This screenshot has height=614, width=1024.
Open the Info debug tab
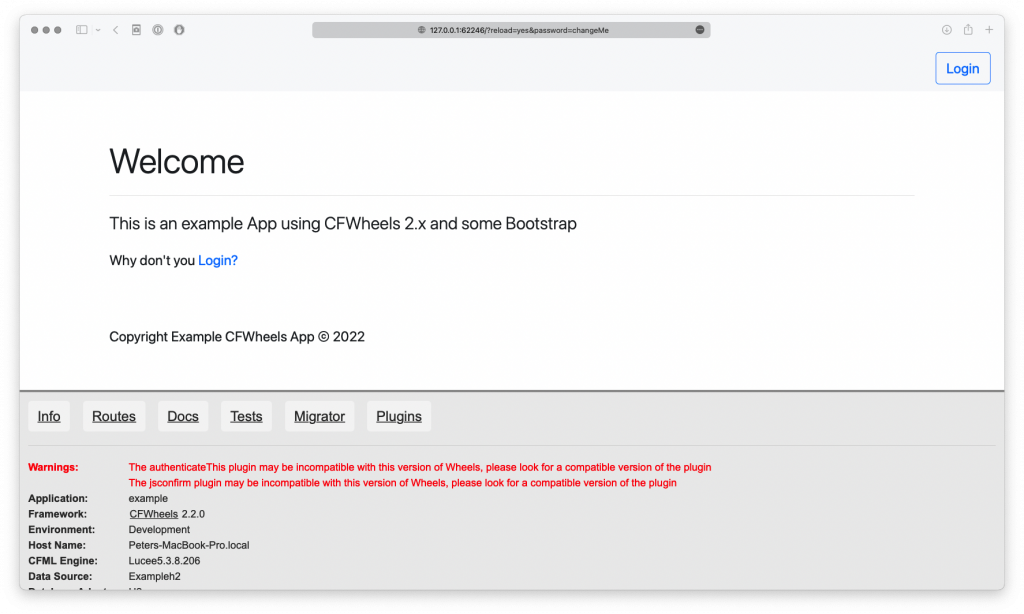[x=49, y=416]
